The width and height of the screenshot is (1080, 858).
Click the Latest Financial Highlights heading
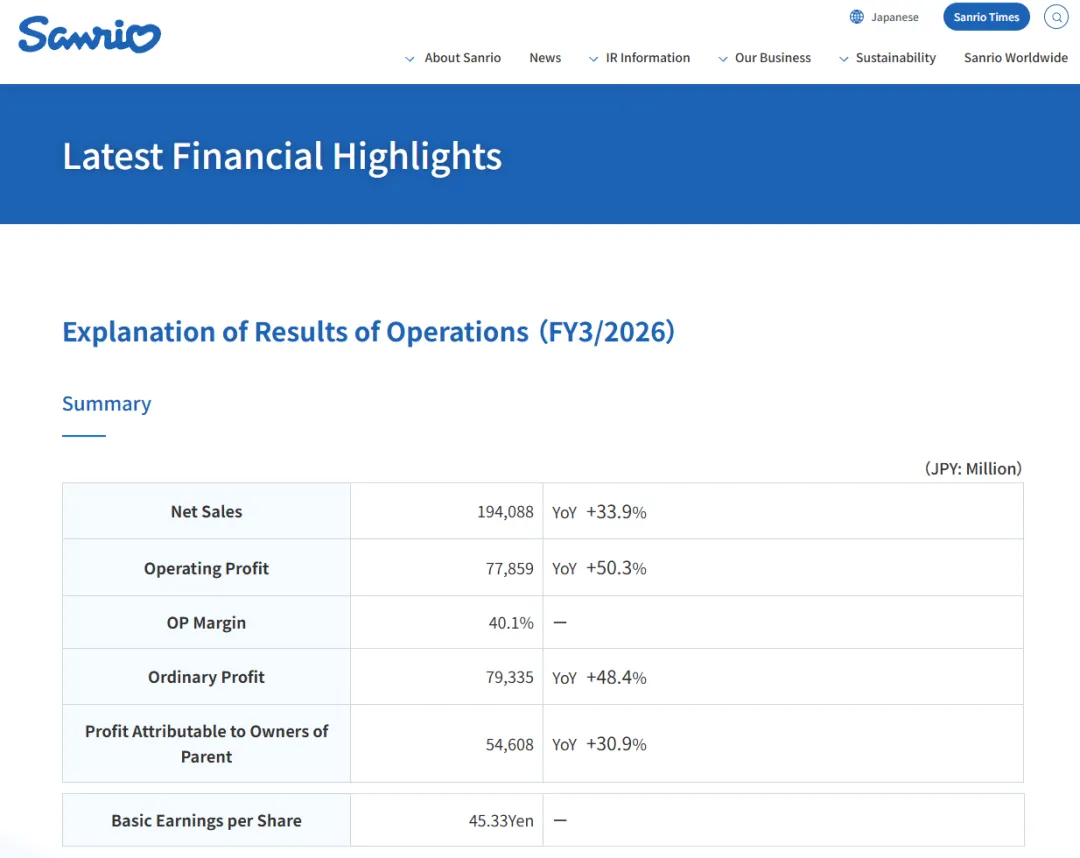coord(282,156)
